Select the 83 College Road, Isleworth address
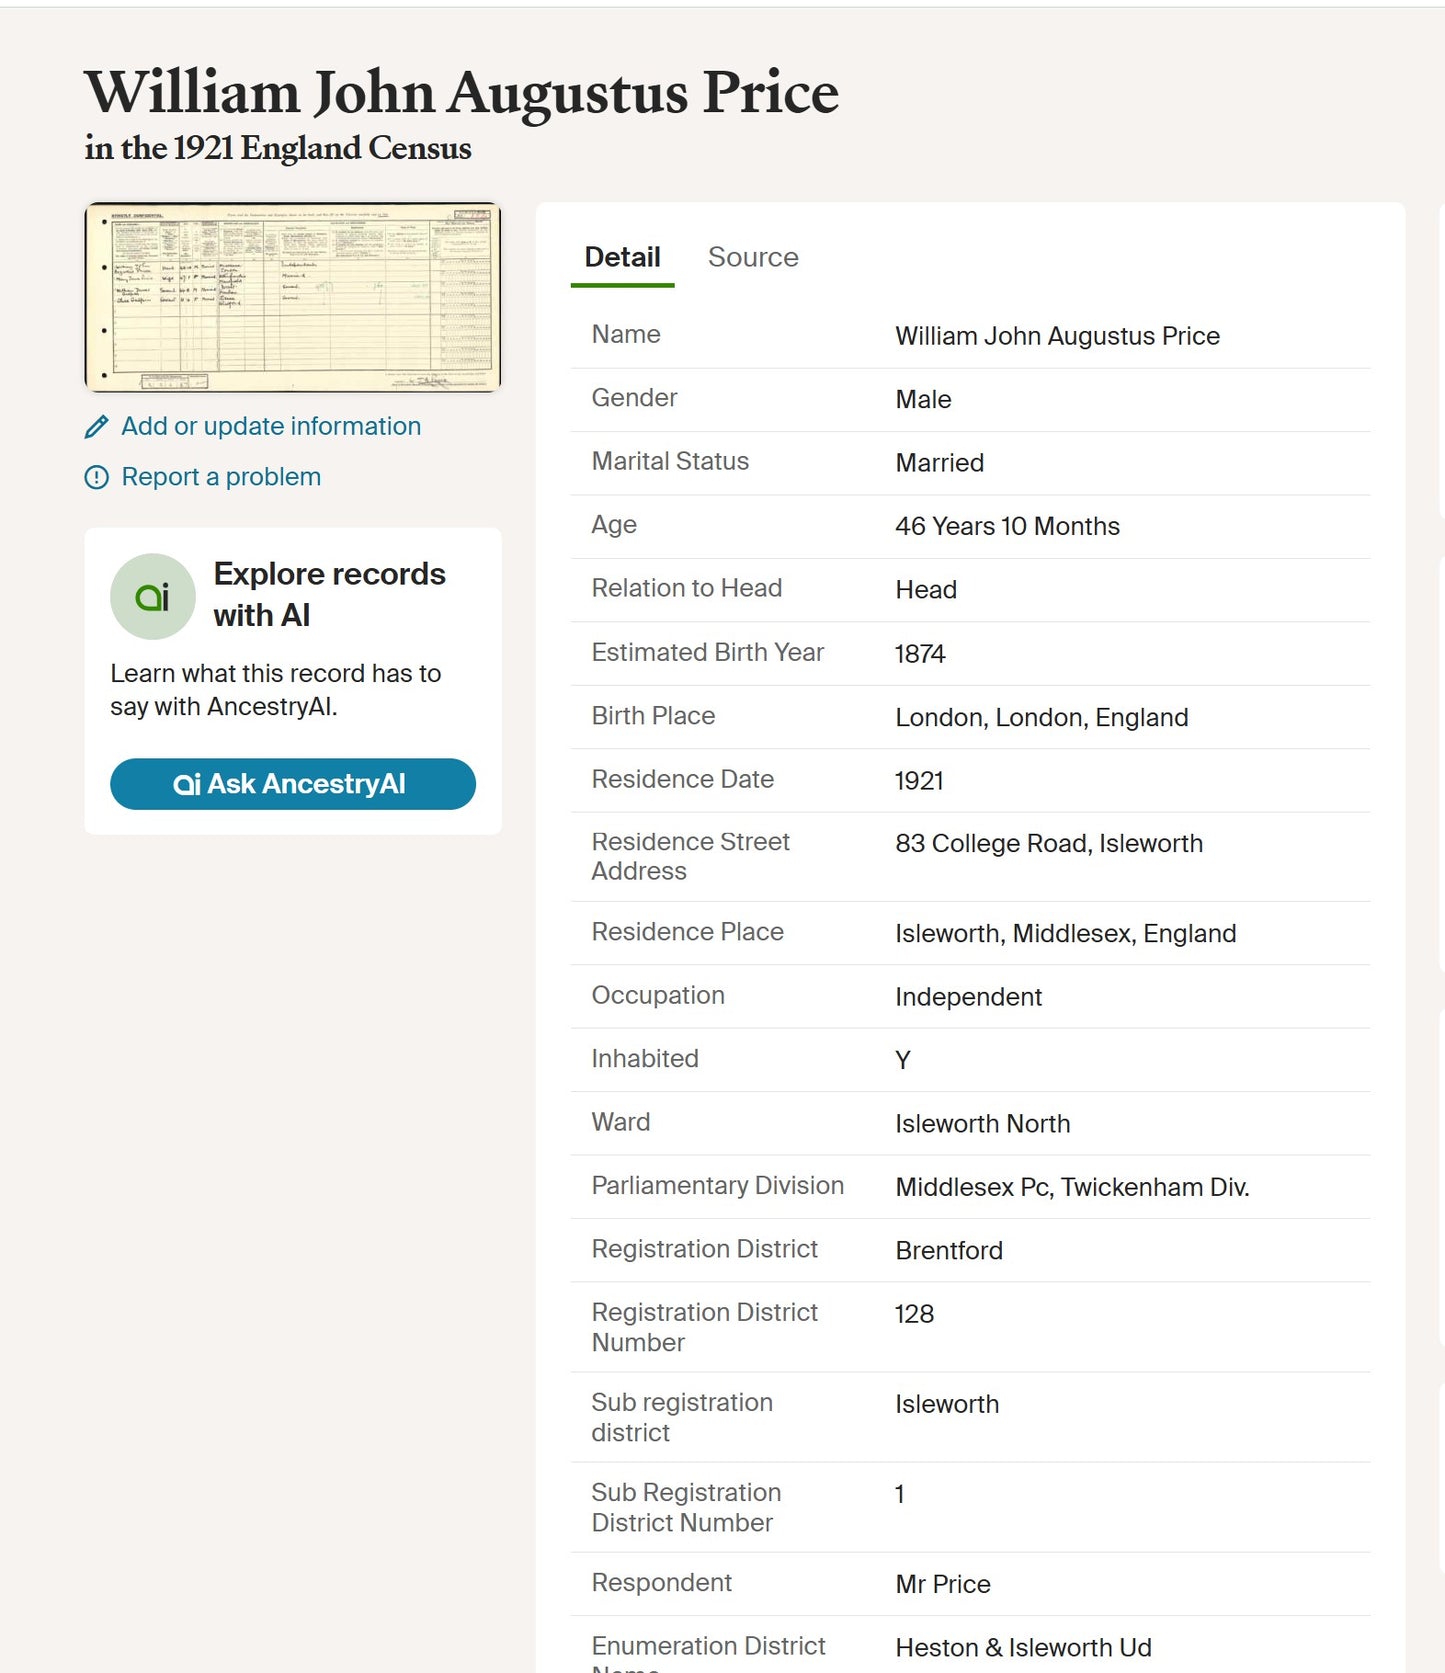1445x1673 pixels. tap(1048, 844)
